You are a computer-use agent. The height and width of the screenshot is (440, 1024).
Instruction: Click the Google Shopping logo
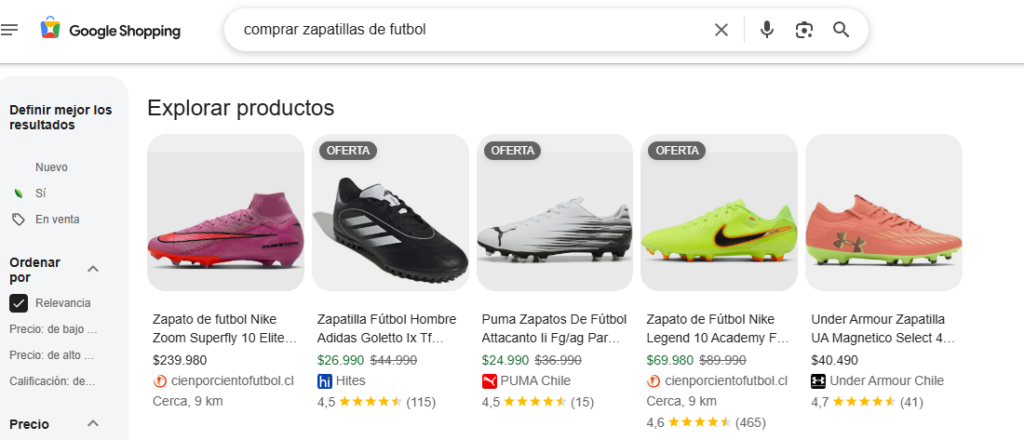click(x=111, y=30)
